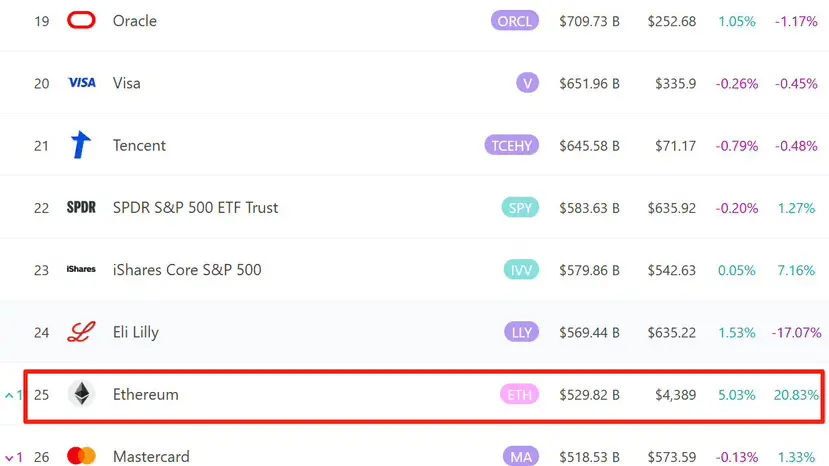Open the SPDR S&P 500 ETF Trust link
Screen dimensions: 829x466
[195, 208]
